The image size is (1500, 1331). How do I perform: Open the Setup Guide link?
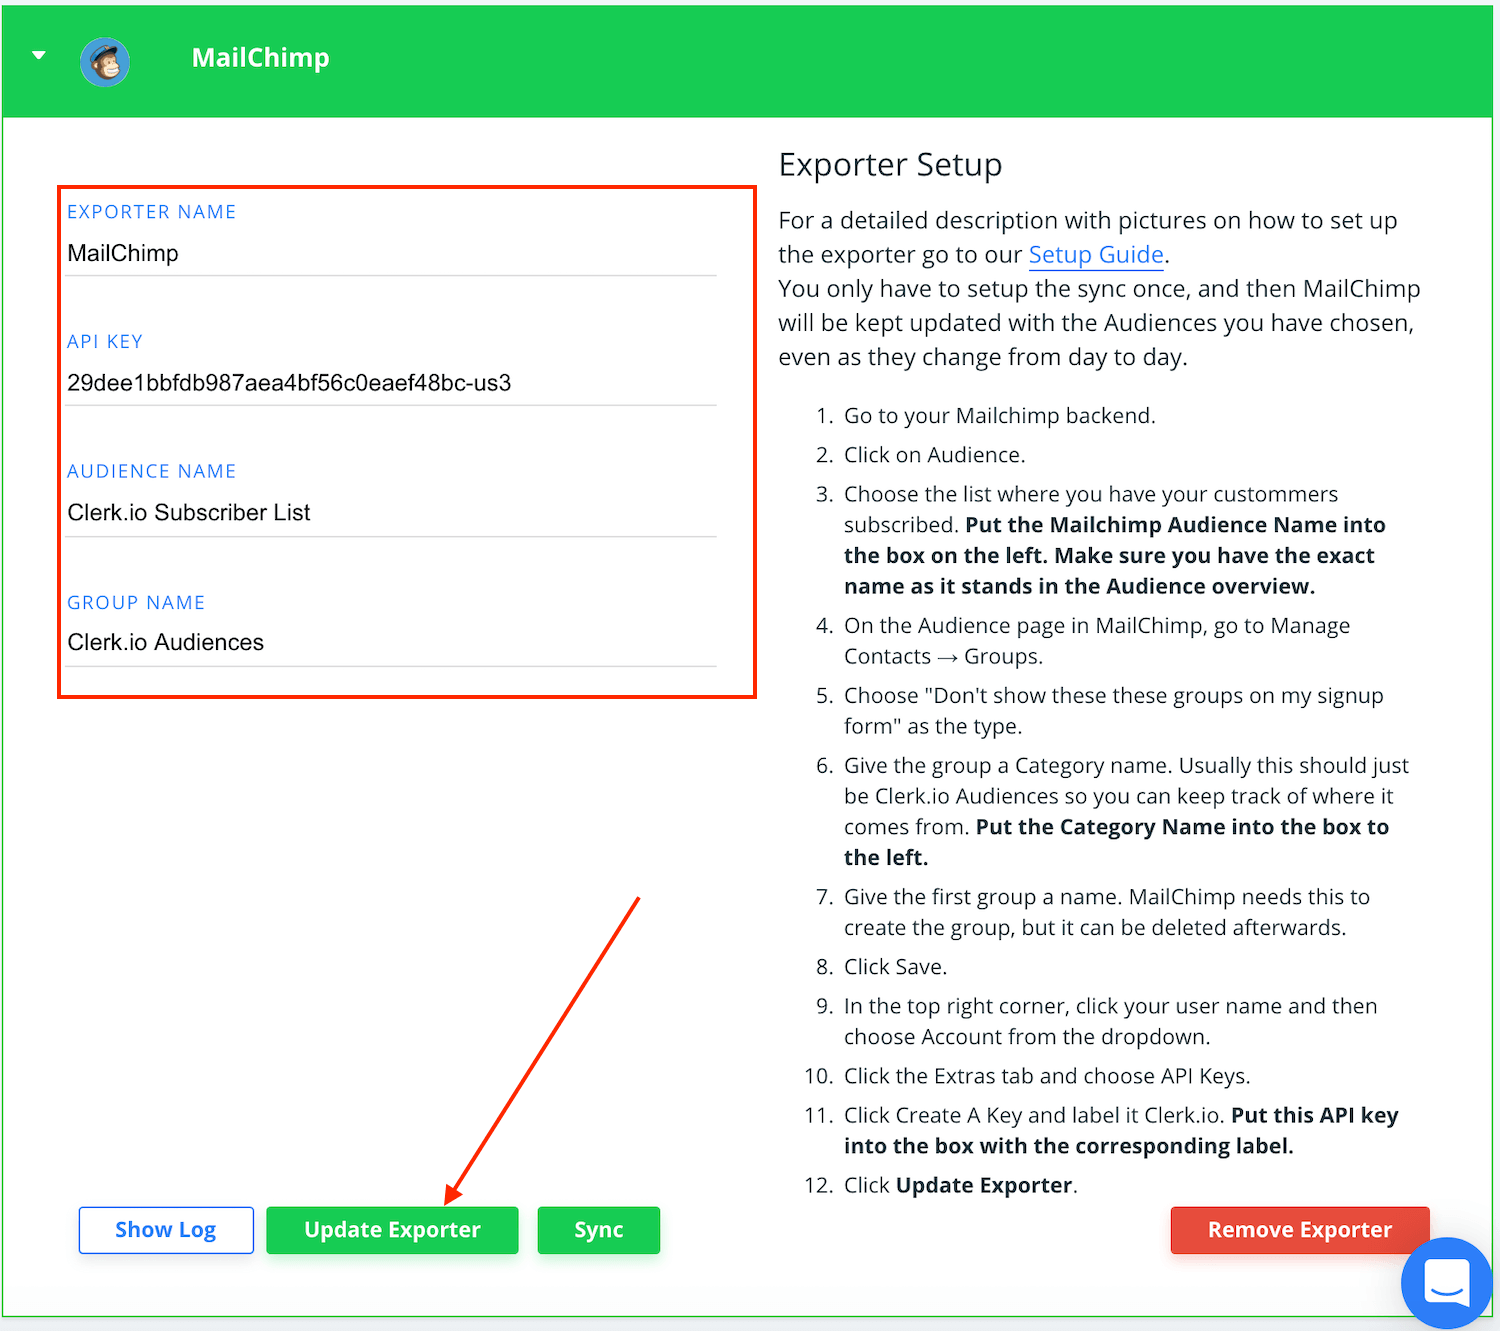point(1096,255)
